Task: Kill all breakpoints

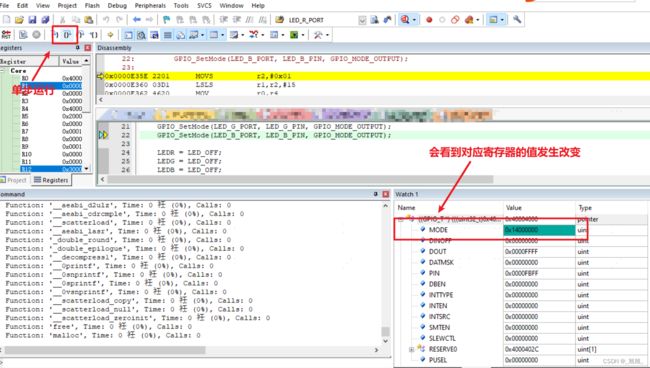Action: click(x=469, y=19)
